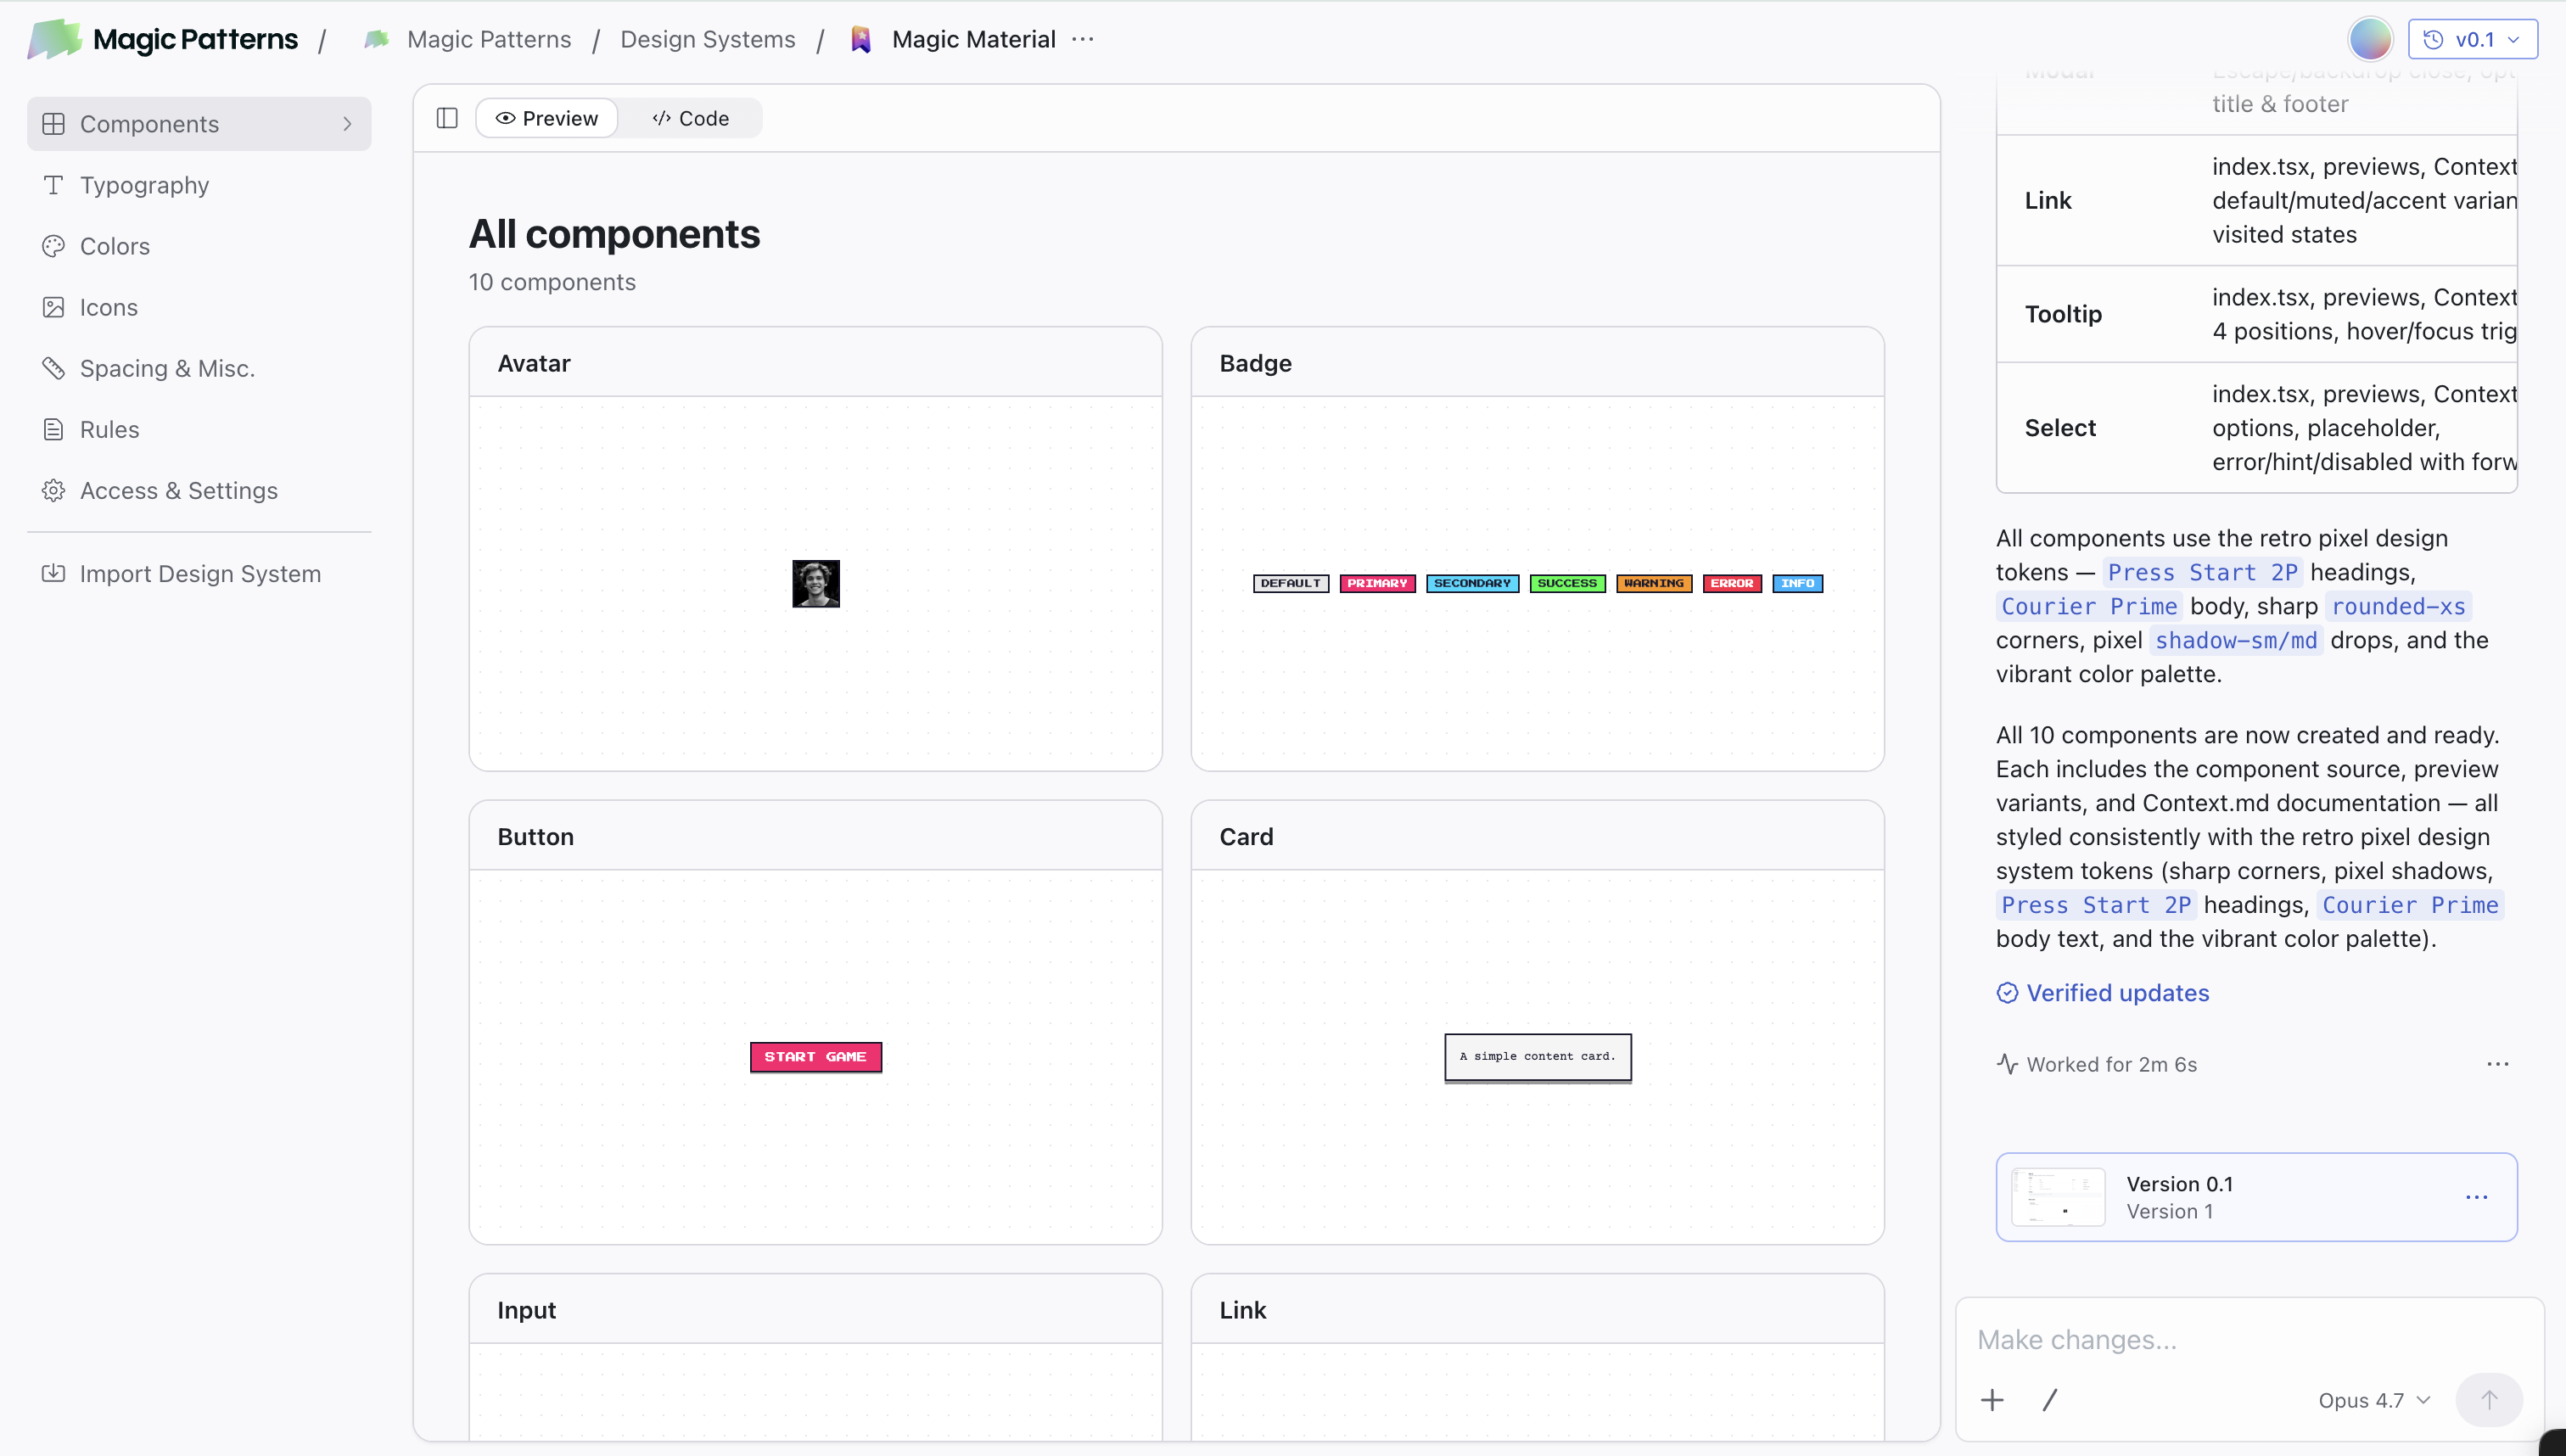Click the Version 0.1 thumbnail
Viewport: 2566px width, 1456px height.
pyautogui.click(x=2058, y=1197)
